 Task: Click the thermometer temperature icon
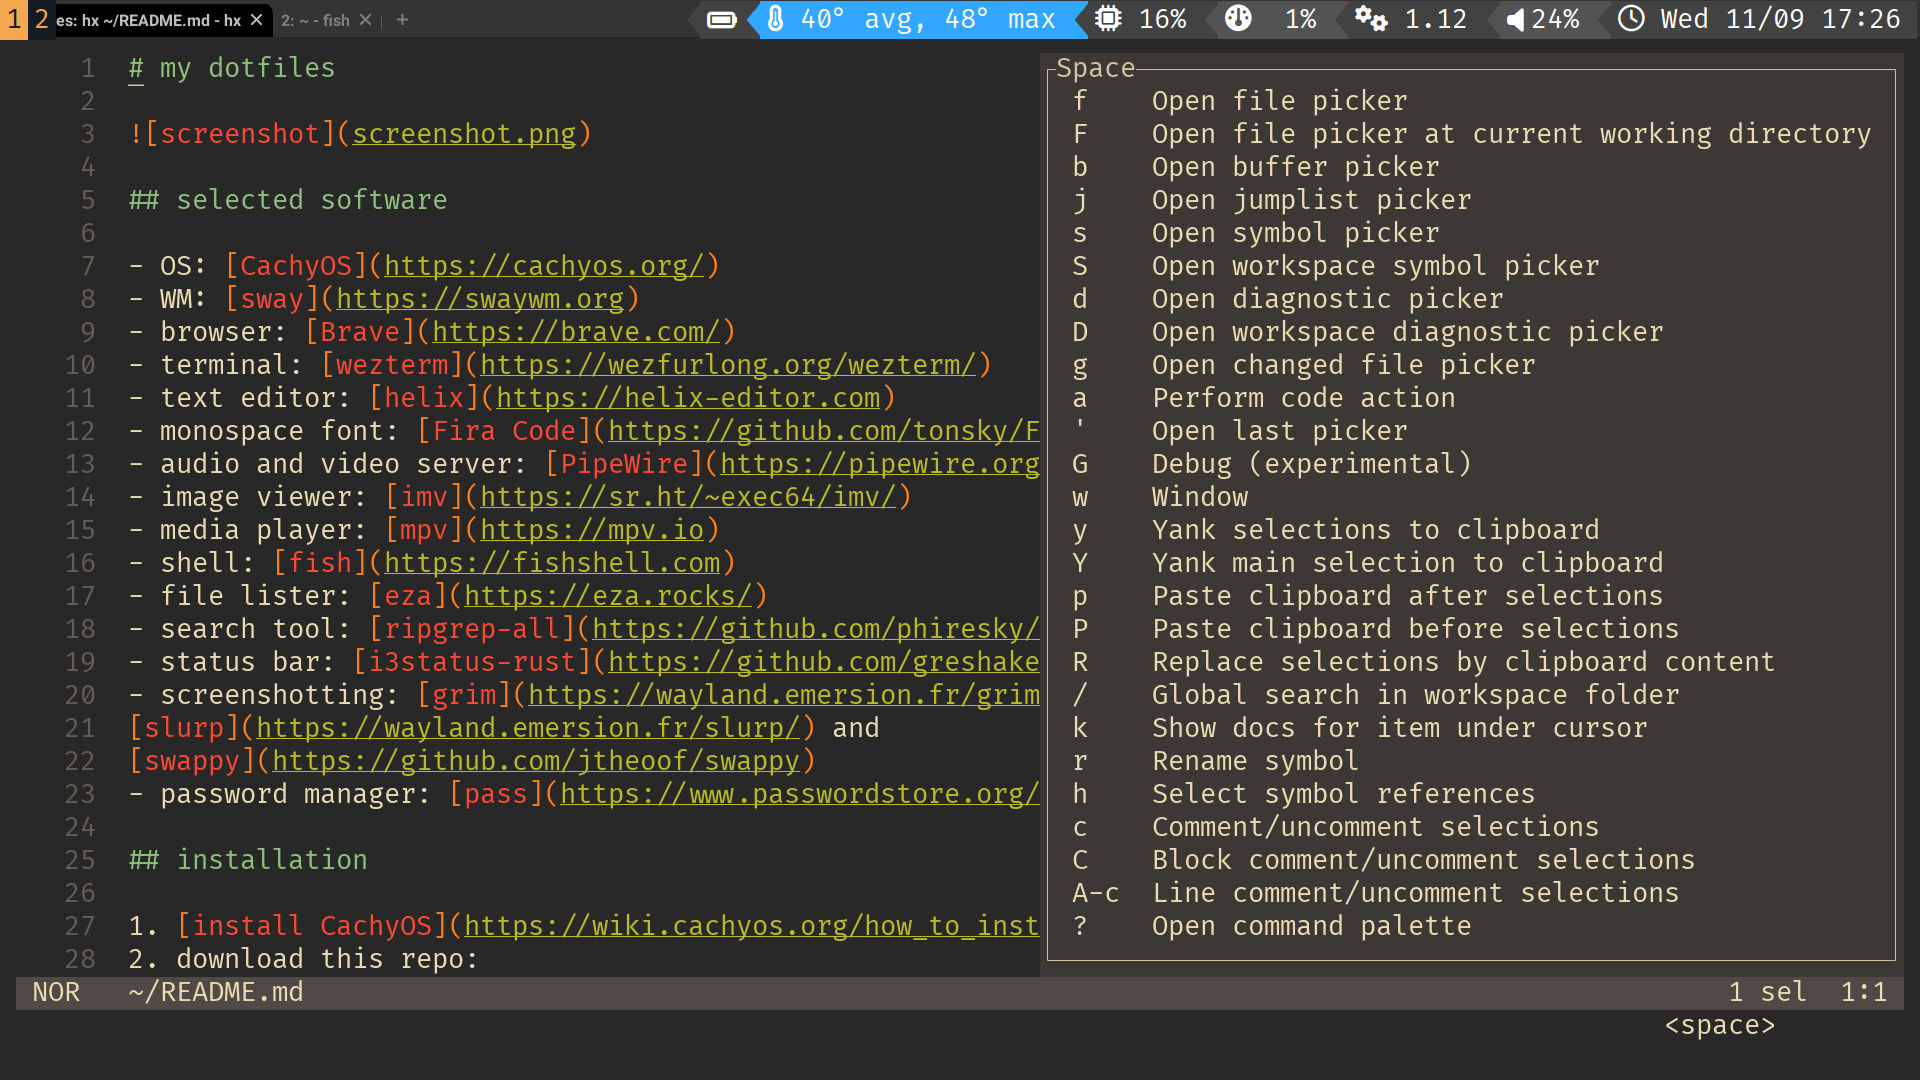coord(776,19)
